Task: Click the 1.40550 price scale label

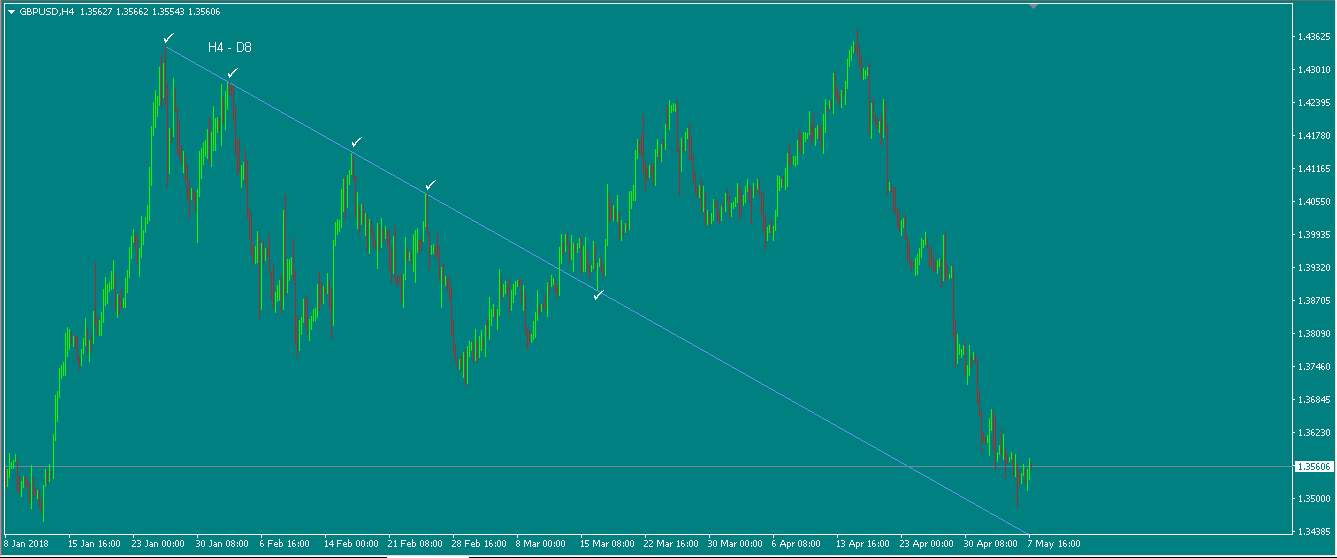Action: pos(1313,202)
